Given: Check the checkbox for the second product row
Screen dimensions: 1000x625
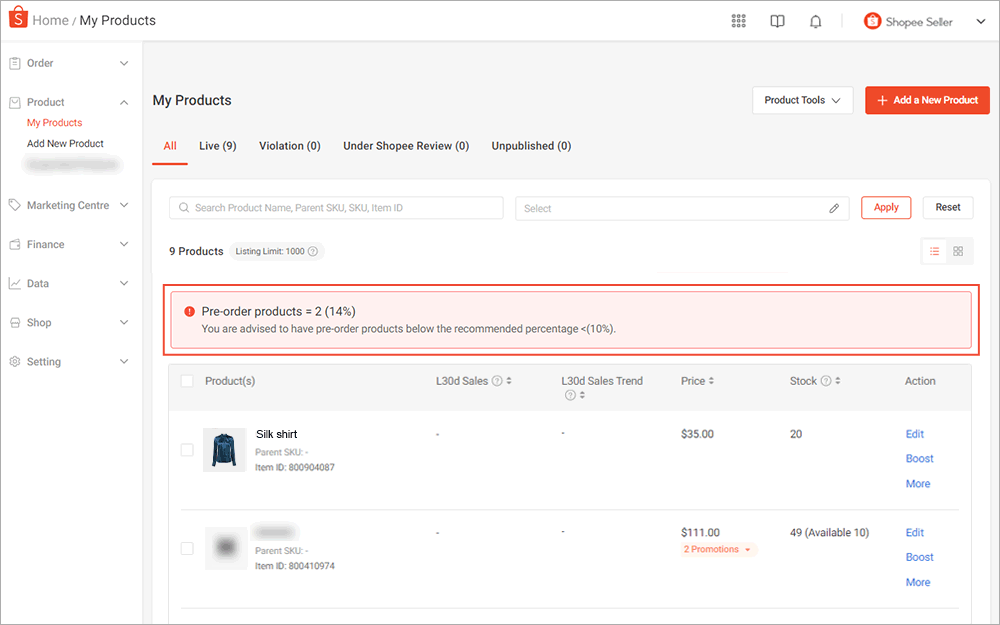Looking at the screenshot, I should 187,548.
